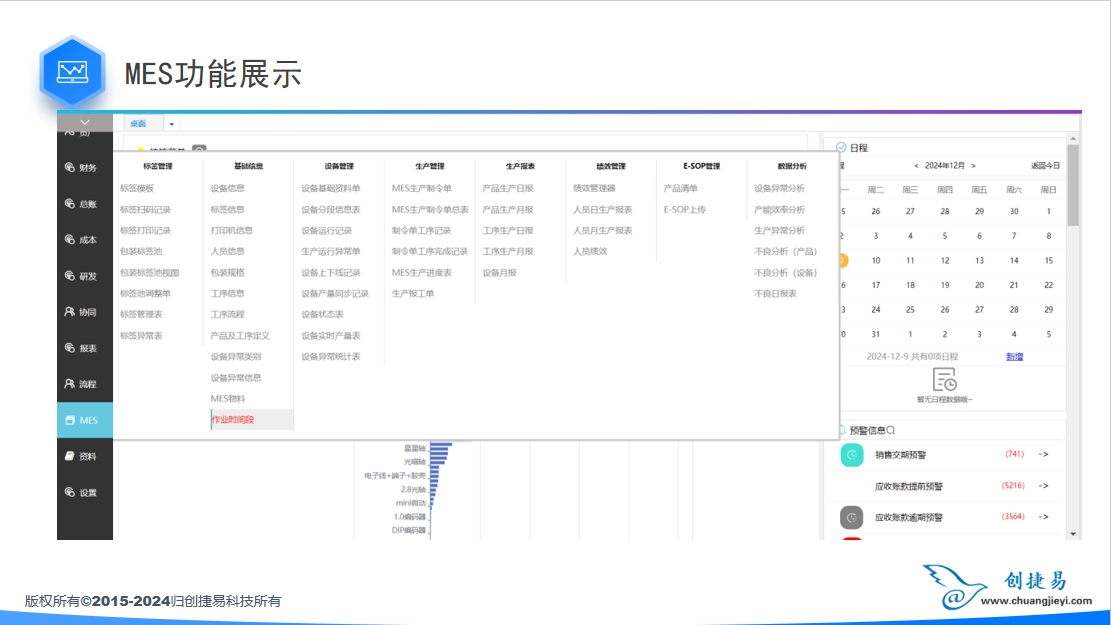Screen dimensions: 1111x625
Task: Click 返回今日 in the calendar
Action: click(x=1045, y=166)
